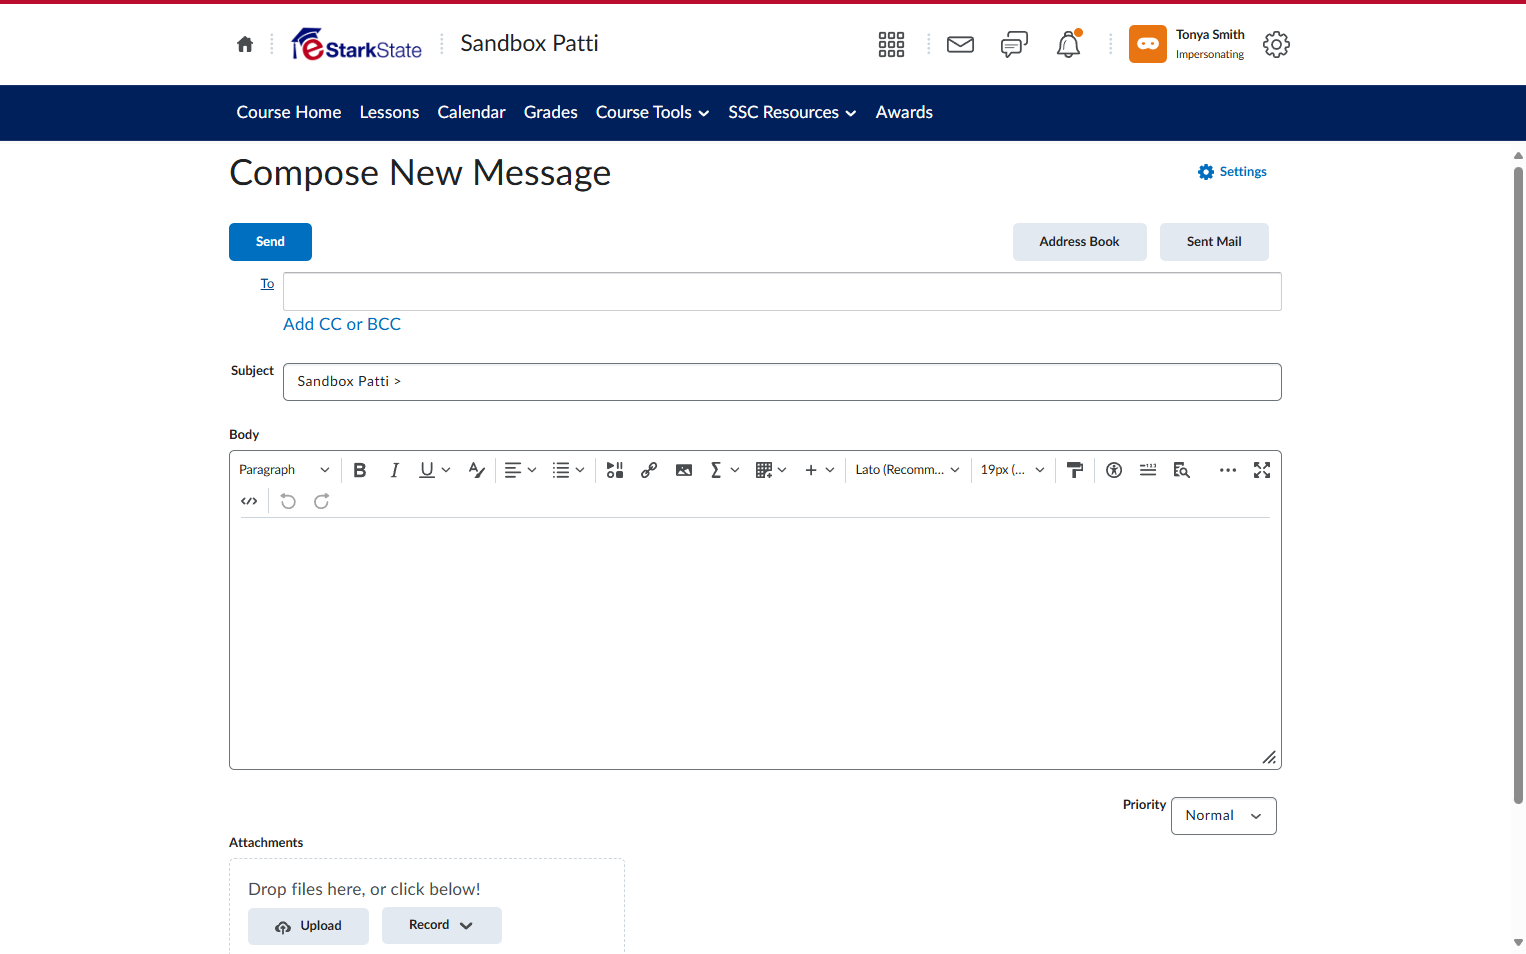The width and height of the screenshot is (1526, 954).
Task: Open the Address Book
Action: 1080,242
